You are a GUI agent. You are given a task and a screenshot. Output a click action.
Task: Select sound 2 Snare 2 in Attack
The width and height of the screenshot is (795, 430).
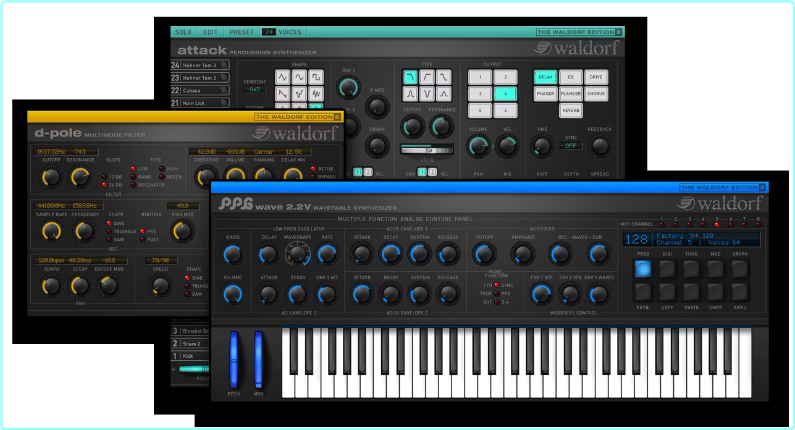190,343
